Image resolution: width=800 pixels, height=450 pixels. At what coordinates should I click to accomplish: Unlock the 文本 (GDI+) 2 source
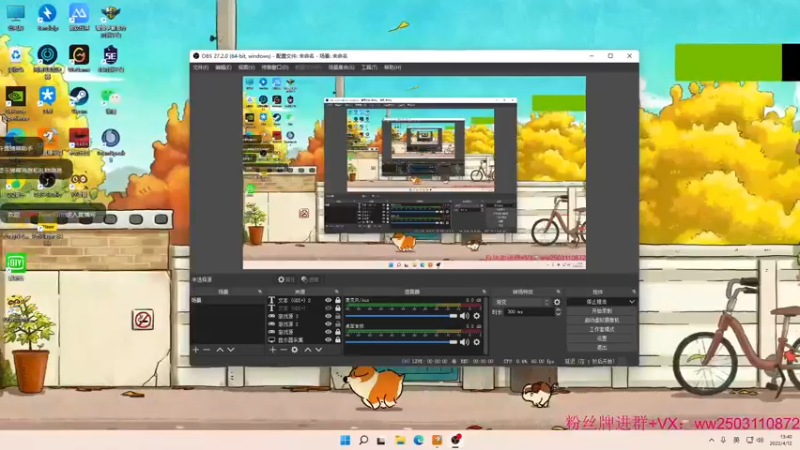(338, 301)
